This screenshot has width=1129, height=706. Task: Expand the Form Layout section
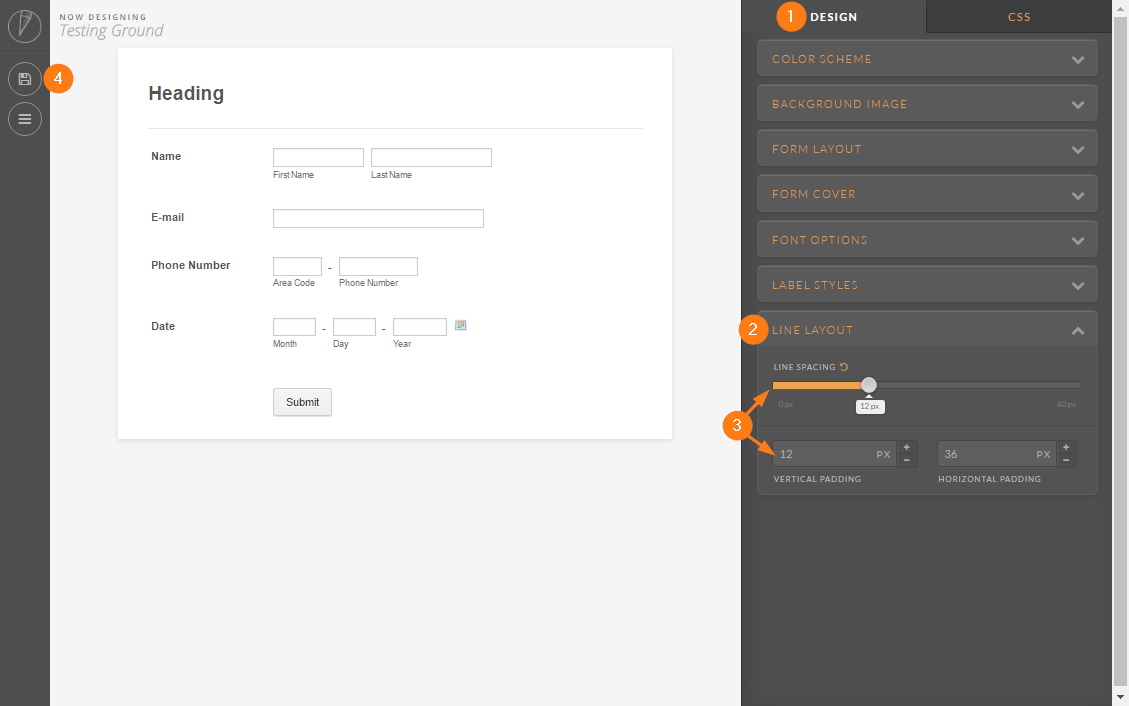pyautogui.click(x=927, y=149)
